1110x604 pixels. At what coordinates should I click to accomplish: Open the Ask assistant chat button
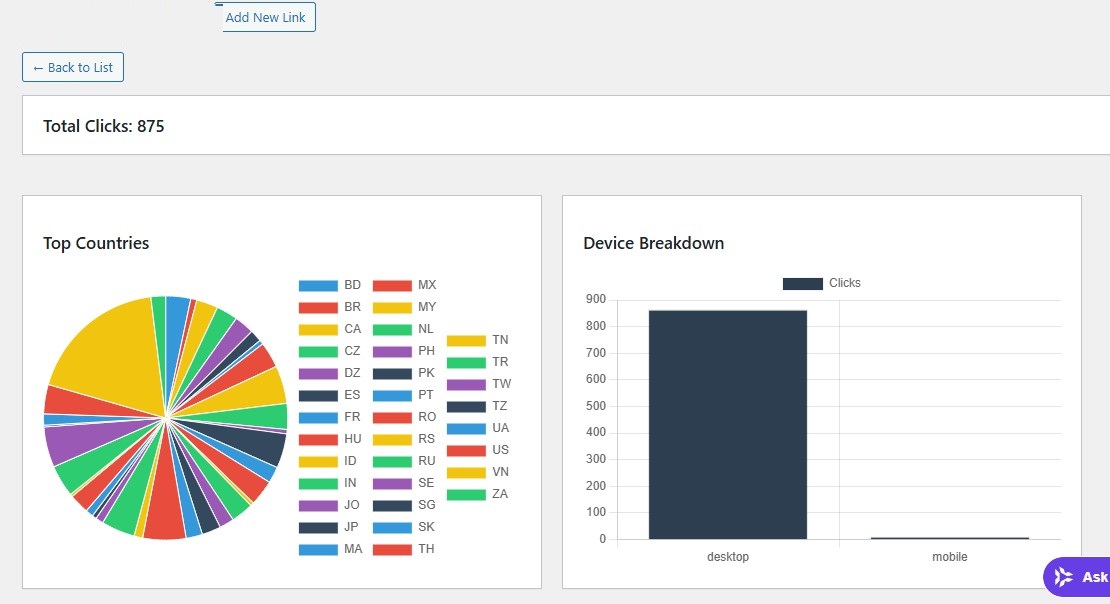(x=1077, y=576)
